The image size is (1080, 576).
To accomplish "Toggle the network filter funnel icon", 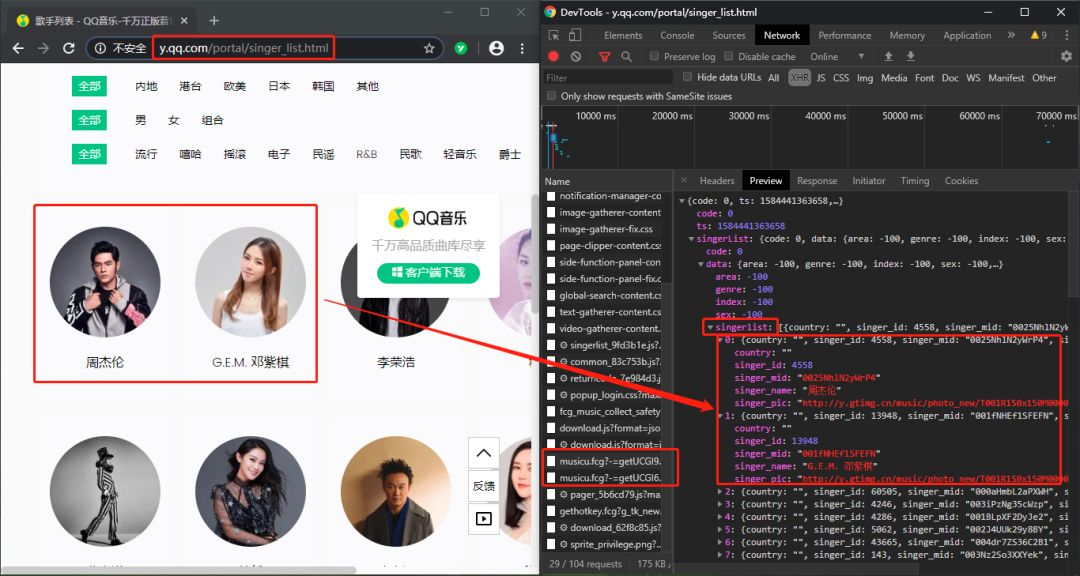I will [x=605, y=56].
